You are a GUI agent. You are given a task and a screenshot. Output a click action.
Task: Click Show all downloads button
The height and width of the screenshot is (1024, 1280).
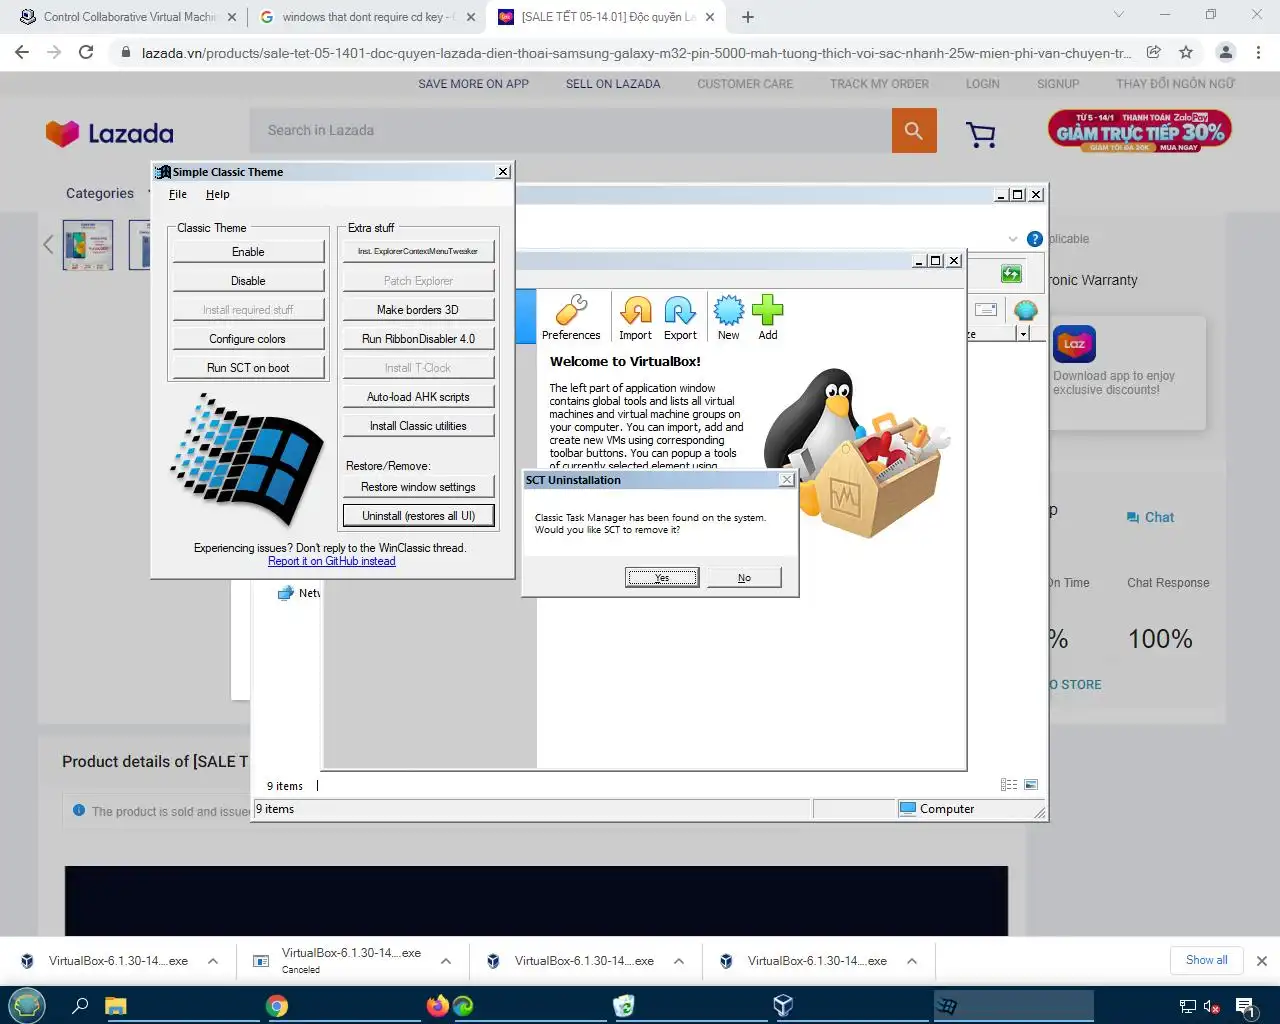tap(1206, 960)
